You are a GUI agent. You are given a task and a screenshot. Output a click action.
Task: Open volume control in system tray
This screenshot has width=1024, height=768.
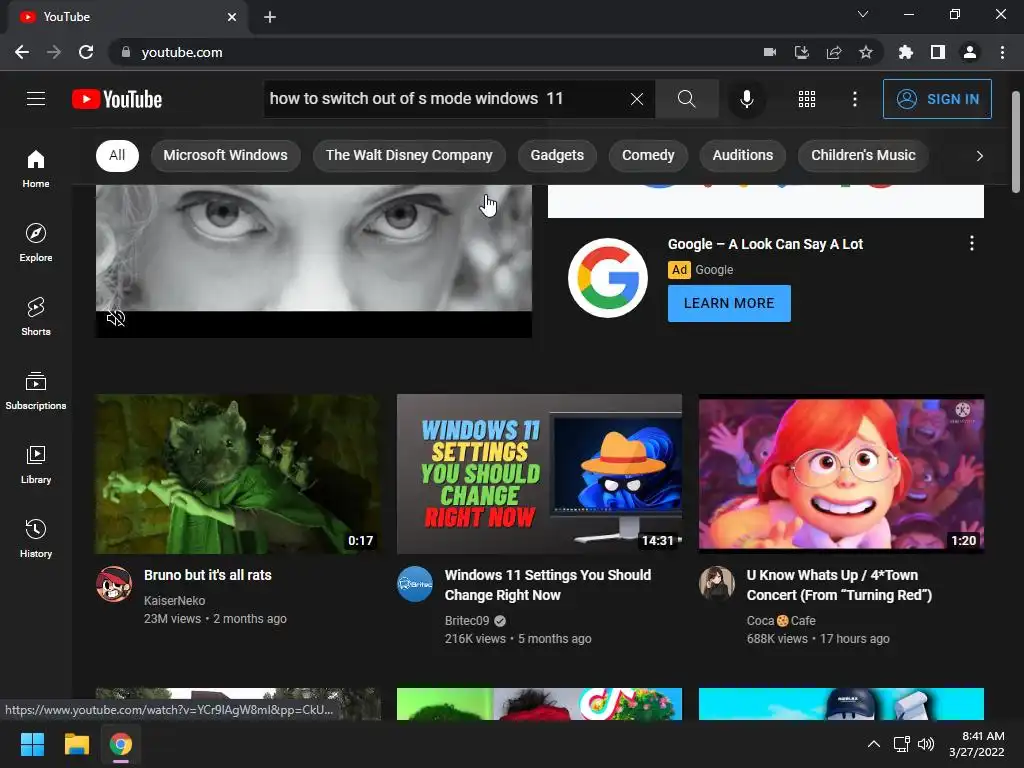click(x=926, y=744)
